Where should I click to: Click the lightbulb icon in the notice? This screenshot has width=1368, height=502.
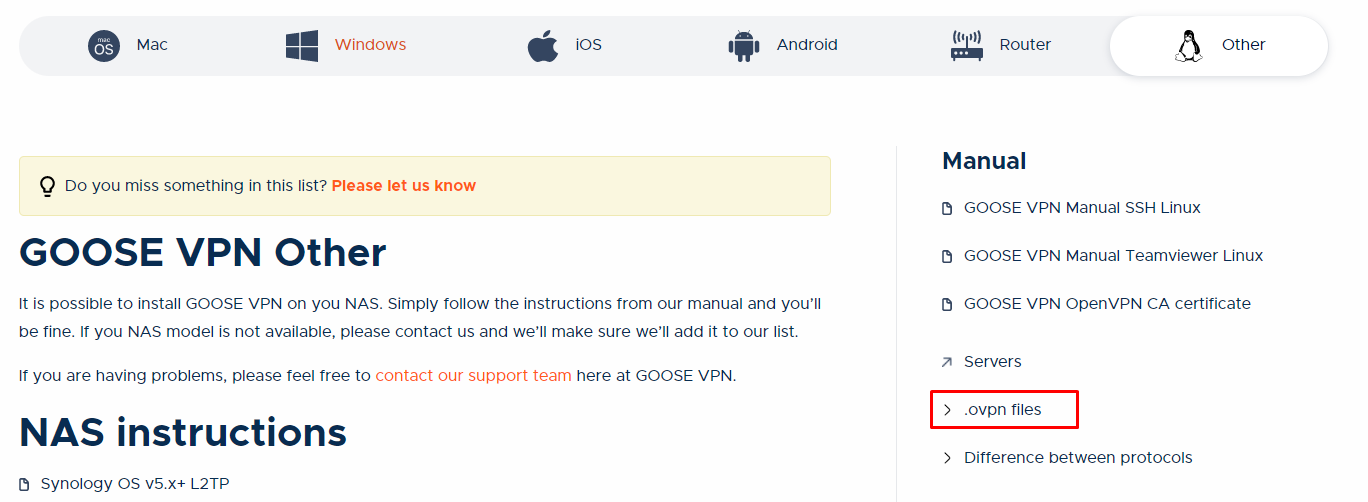pos(47,186)
